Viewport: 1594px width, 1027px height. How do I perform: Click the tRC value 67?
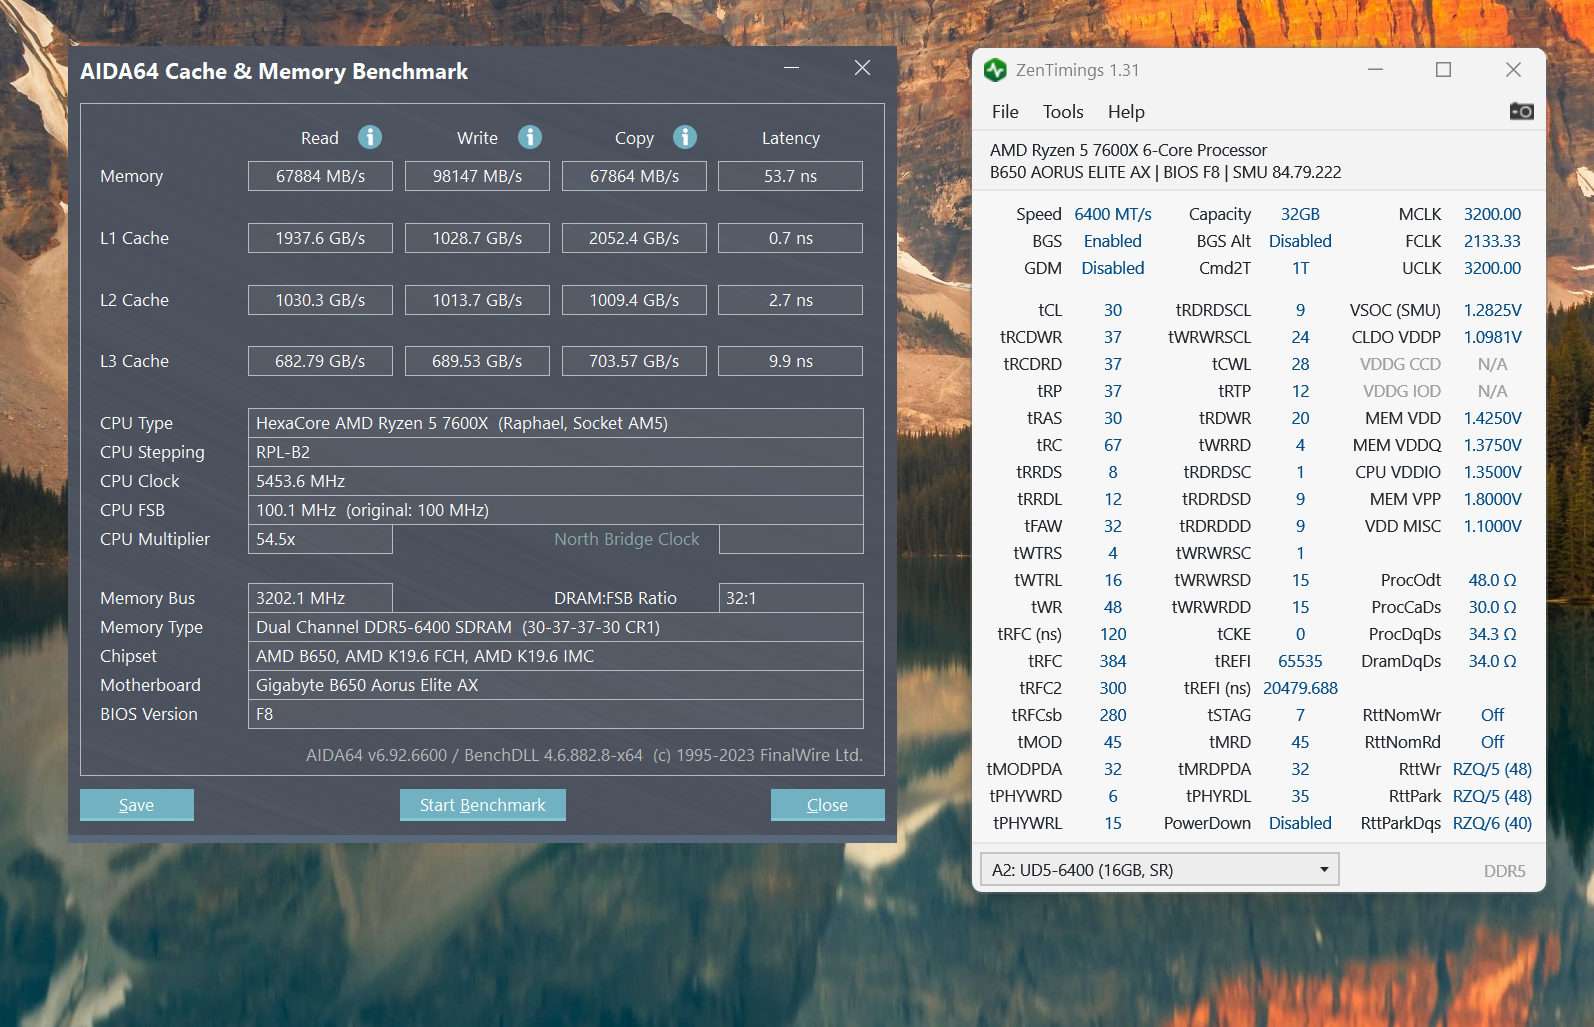pos(1113,445)
